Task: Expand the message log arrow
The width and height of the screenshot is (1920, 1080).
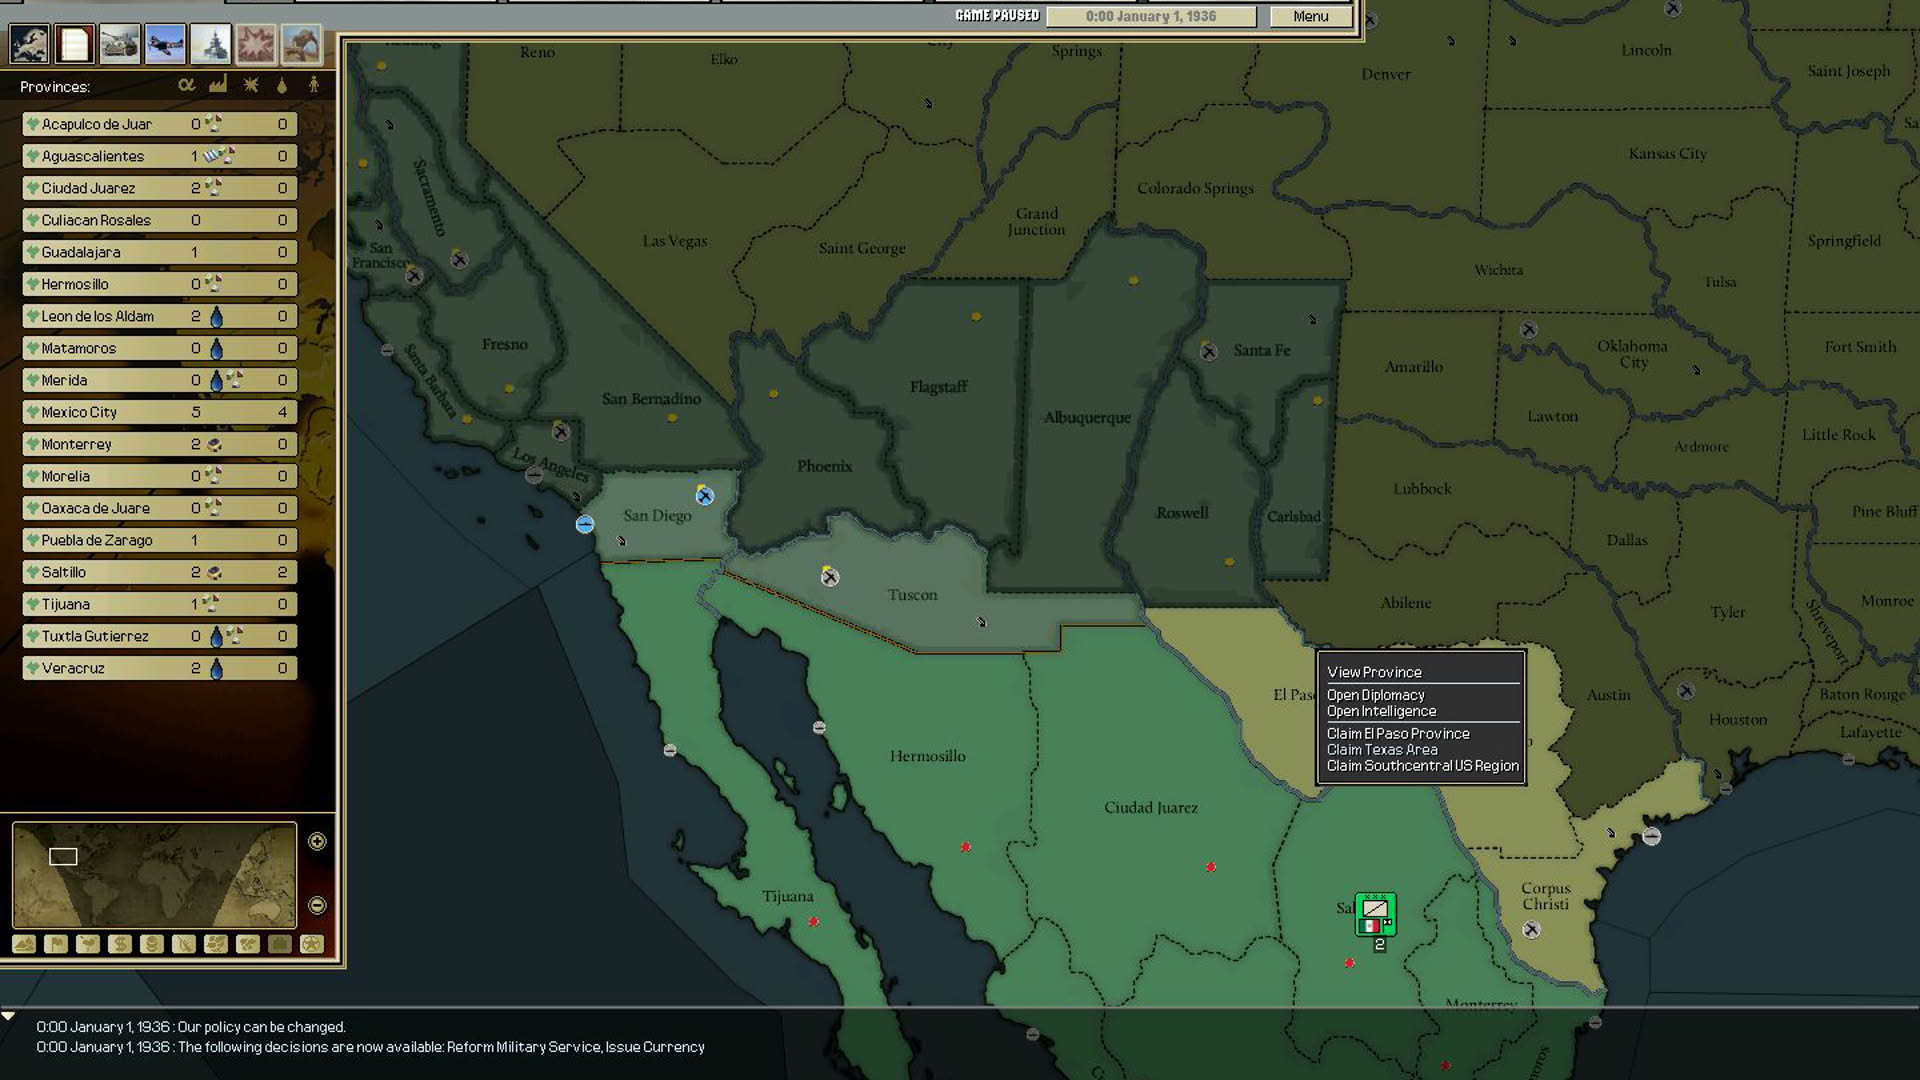Action: point(8,1016)
